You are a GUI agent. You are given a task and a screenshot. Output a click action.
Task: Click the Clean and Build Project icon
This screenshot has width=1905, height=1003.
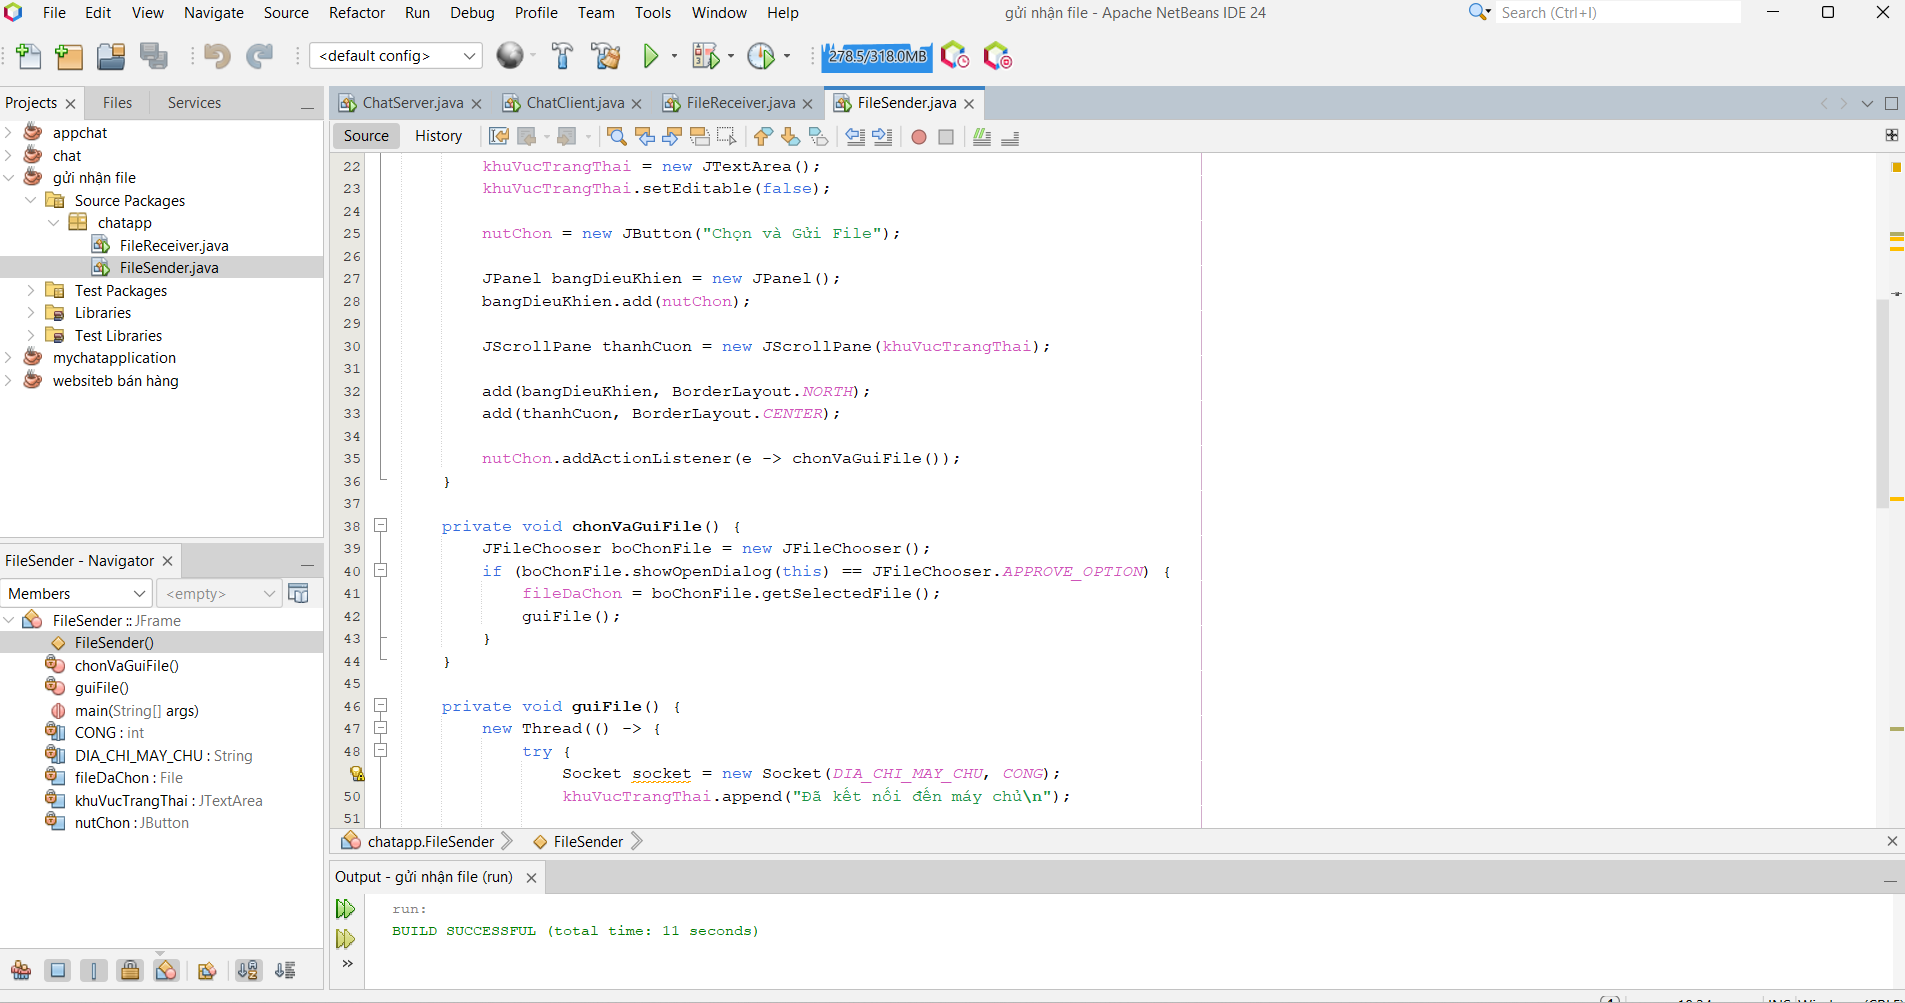(605, 56)
